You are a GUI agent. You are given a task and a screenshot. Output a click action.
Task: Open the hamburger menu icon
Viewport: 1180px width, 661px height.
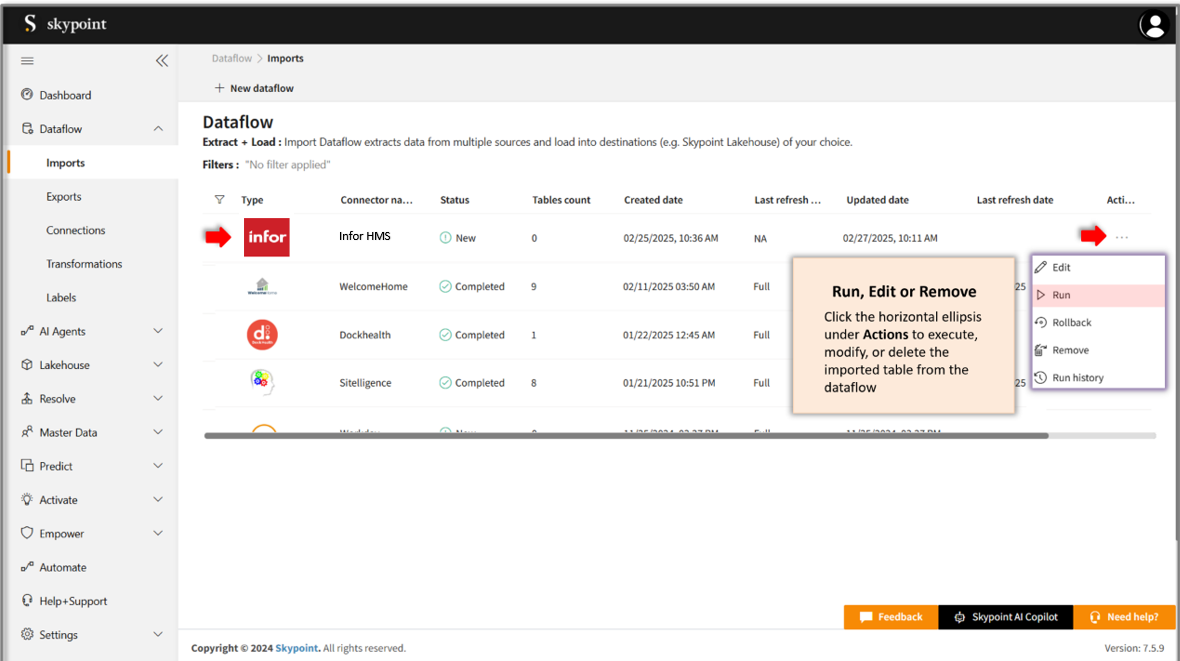tap(27, 61)
